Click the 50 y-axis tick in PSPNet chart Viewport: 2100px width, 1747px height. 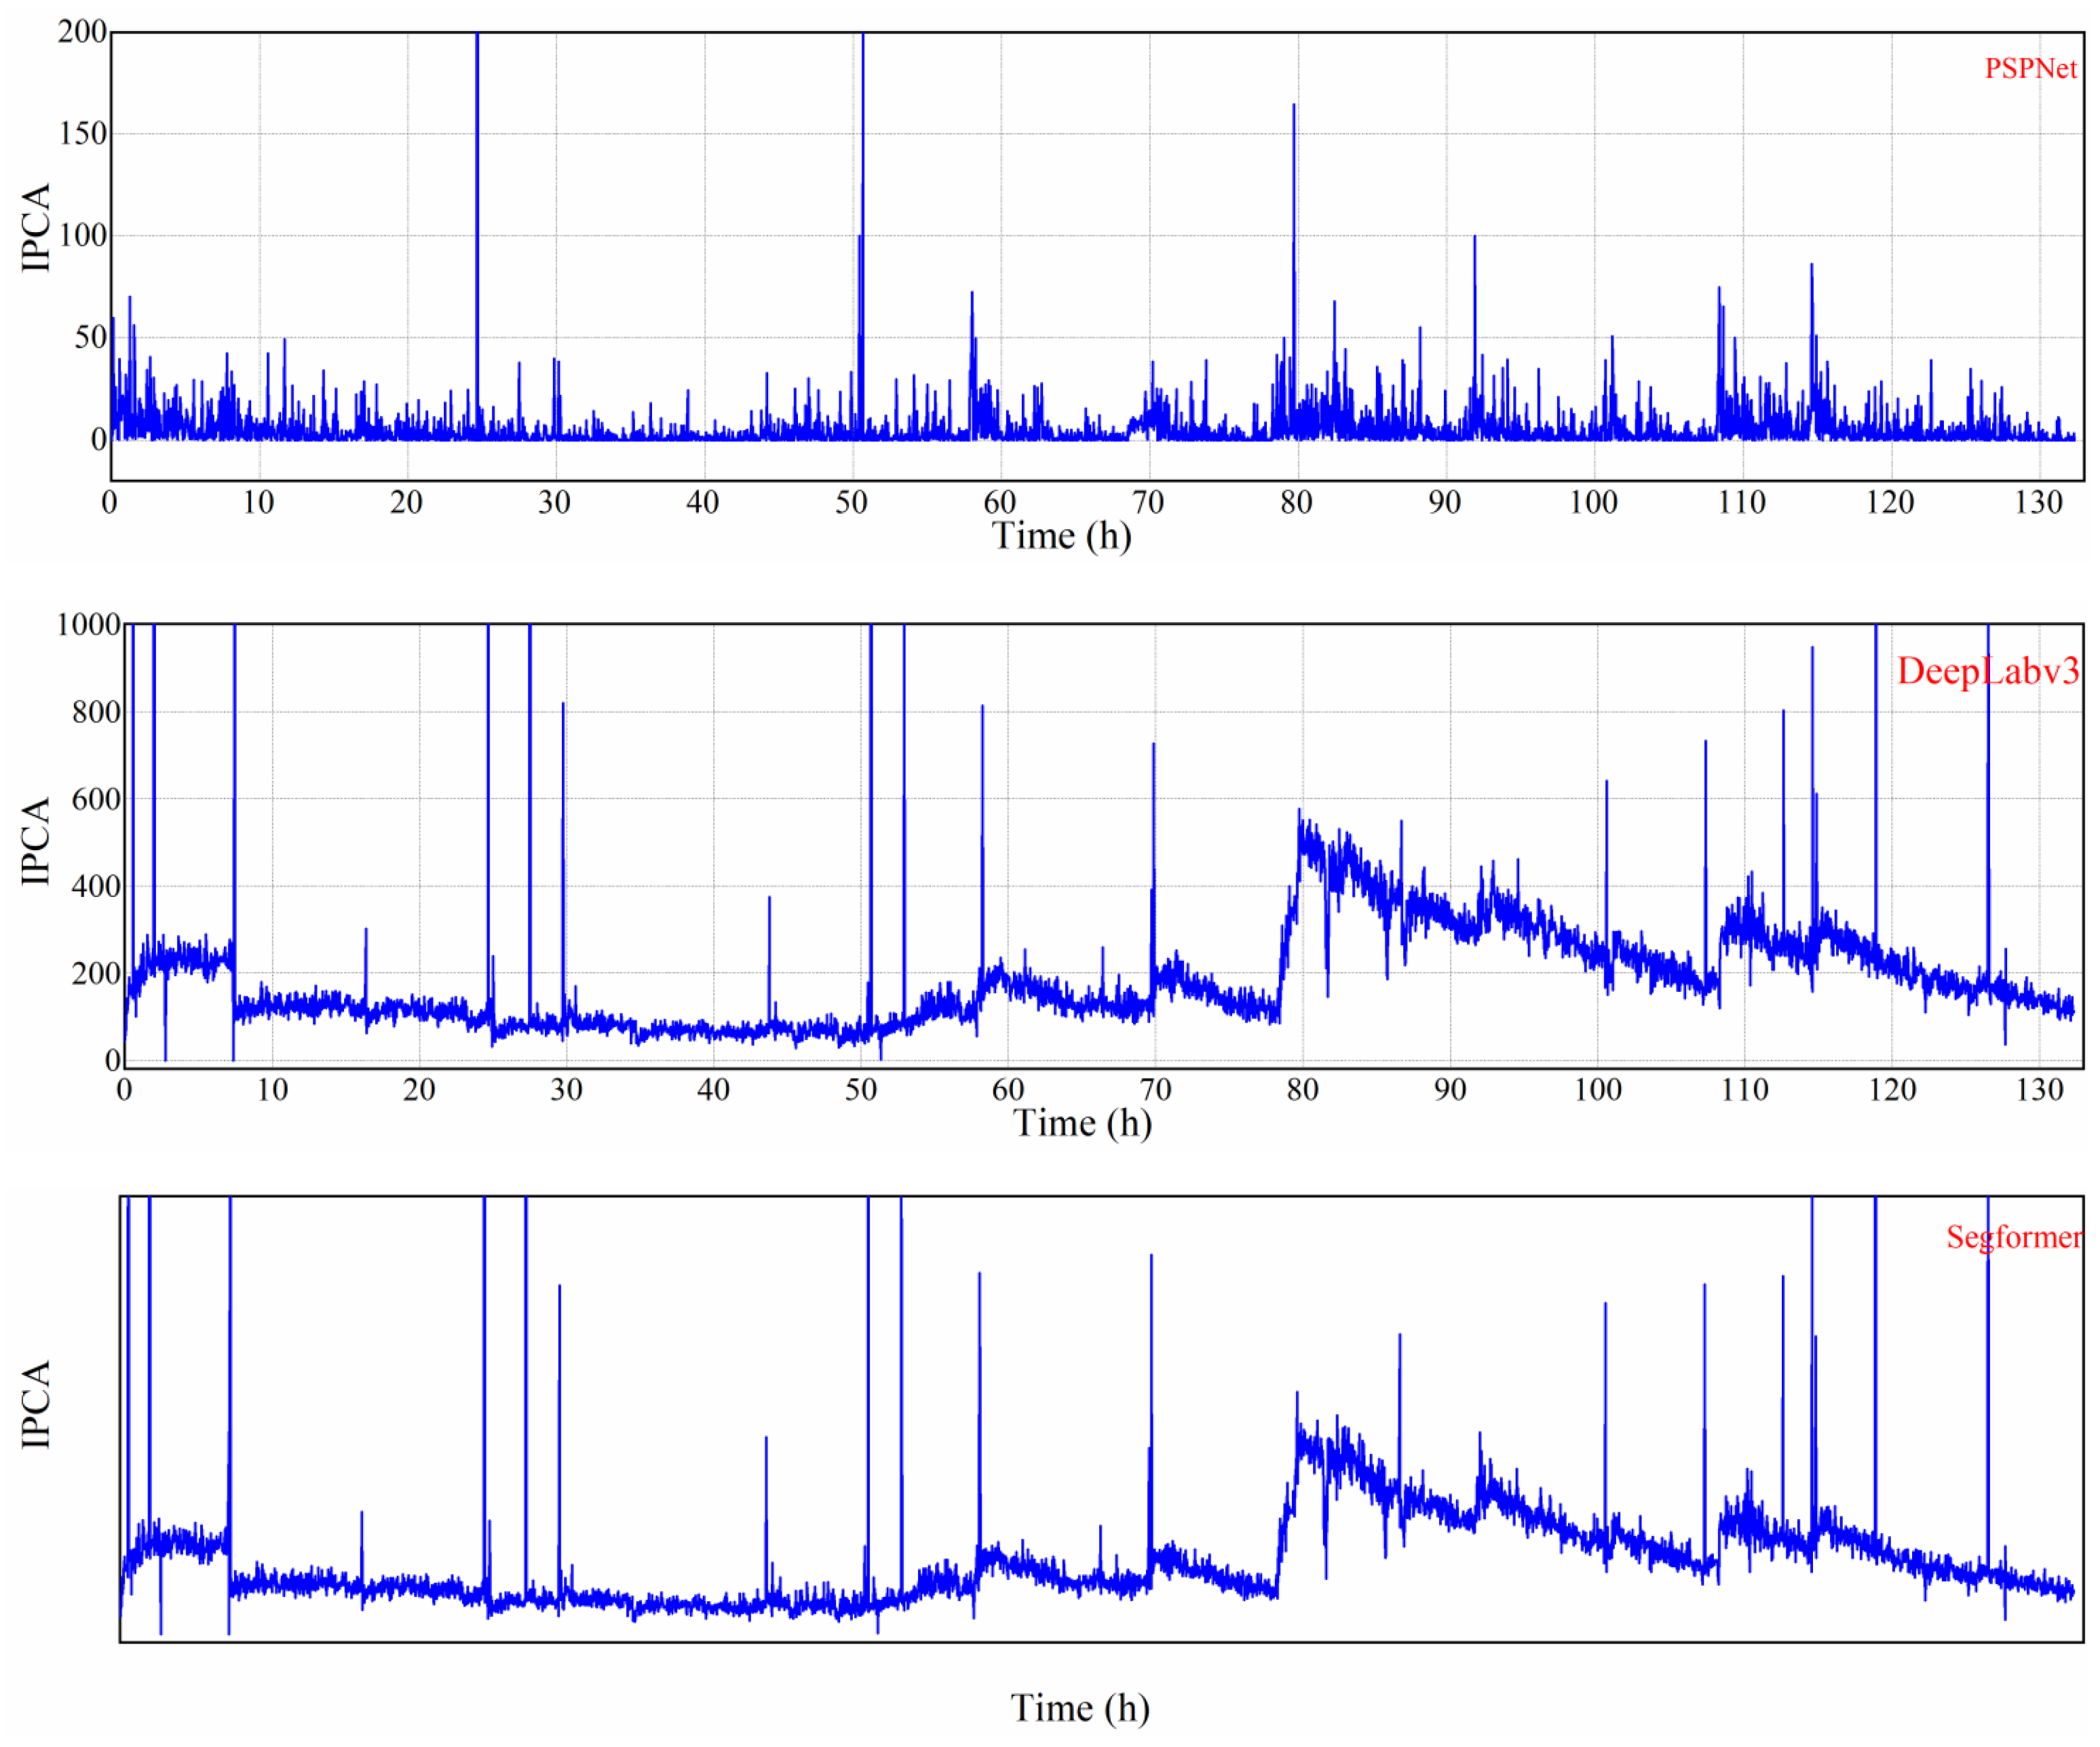[x=90, y=338]
